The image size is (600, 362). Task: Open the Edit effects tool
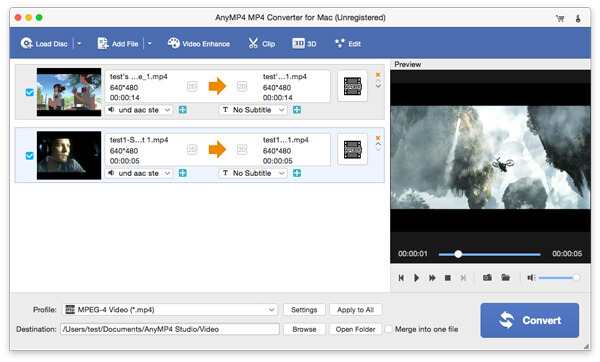tap(347, 44)
